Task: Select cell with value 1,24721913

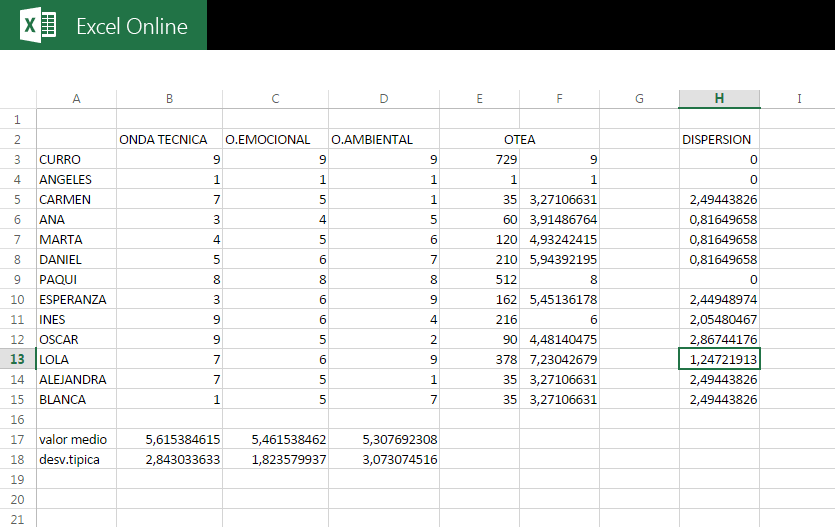Action: tap(718, 359)
